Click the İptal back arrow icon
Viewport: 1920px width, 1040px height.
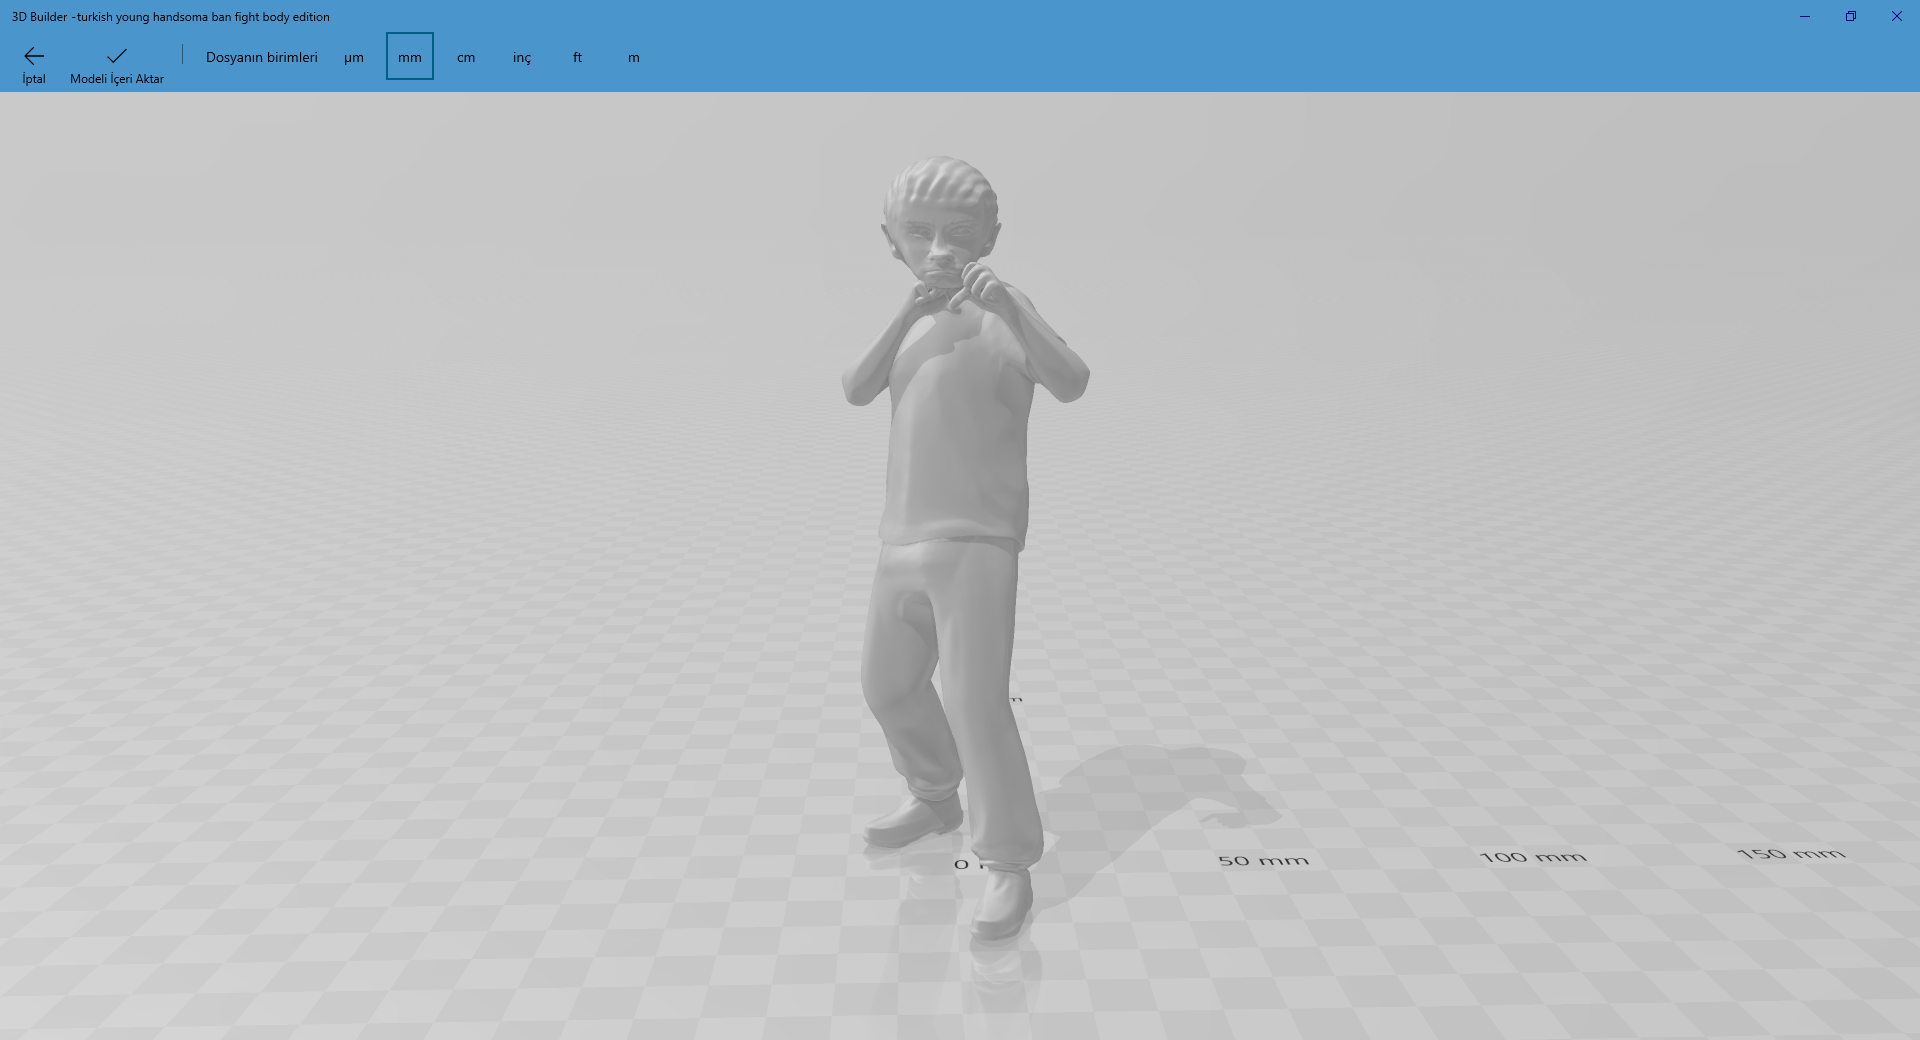click(34, 56)
